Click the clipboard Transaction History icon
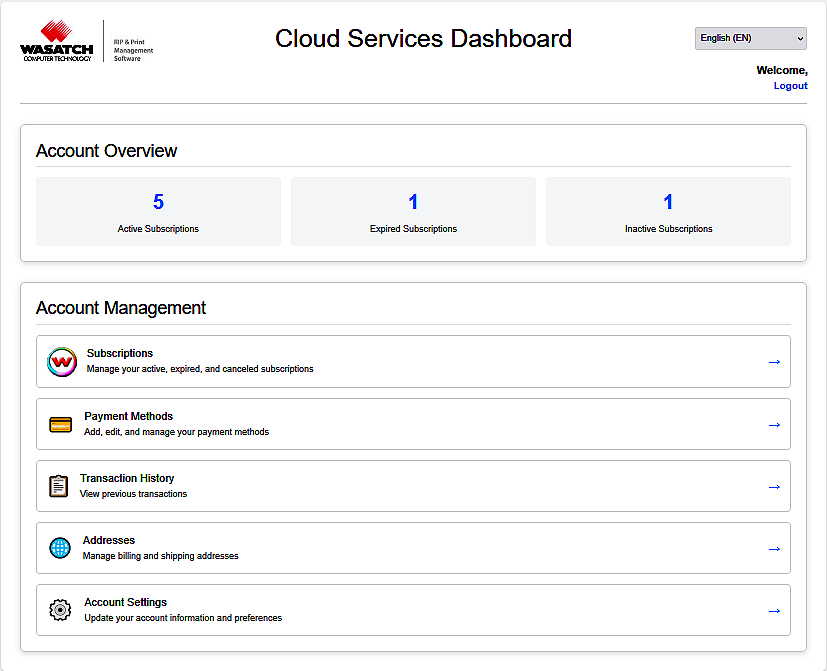The height and width of the screenshot is (671, 827). point(59,486)
